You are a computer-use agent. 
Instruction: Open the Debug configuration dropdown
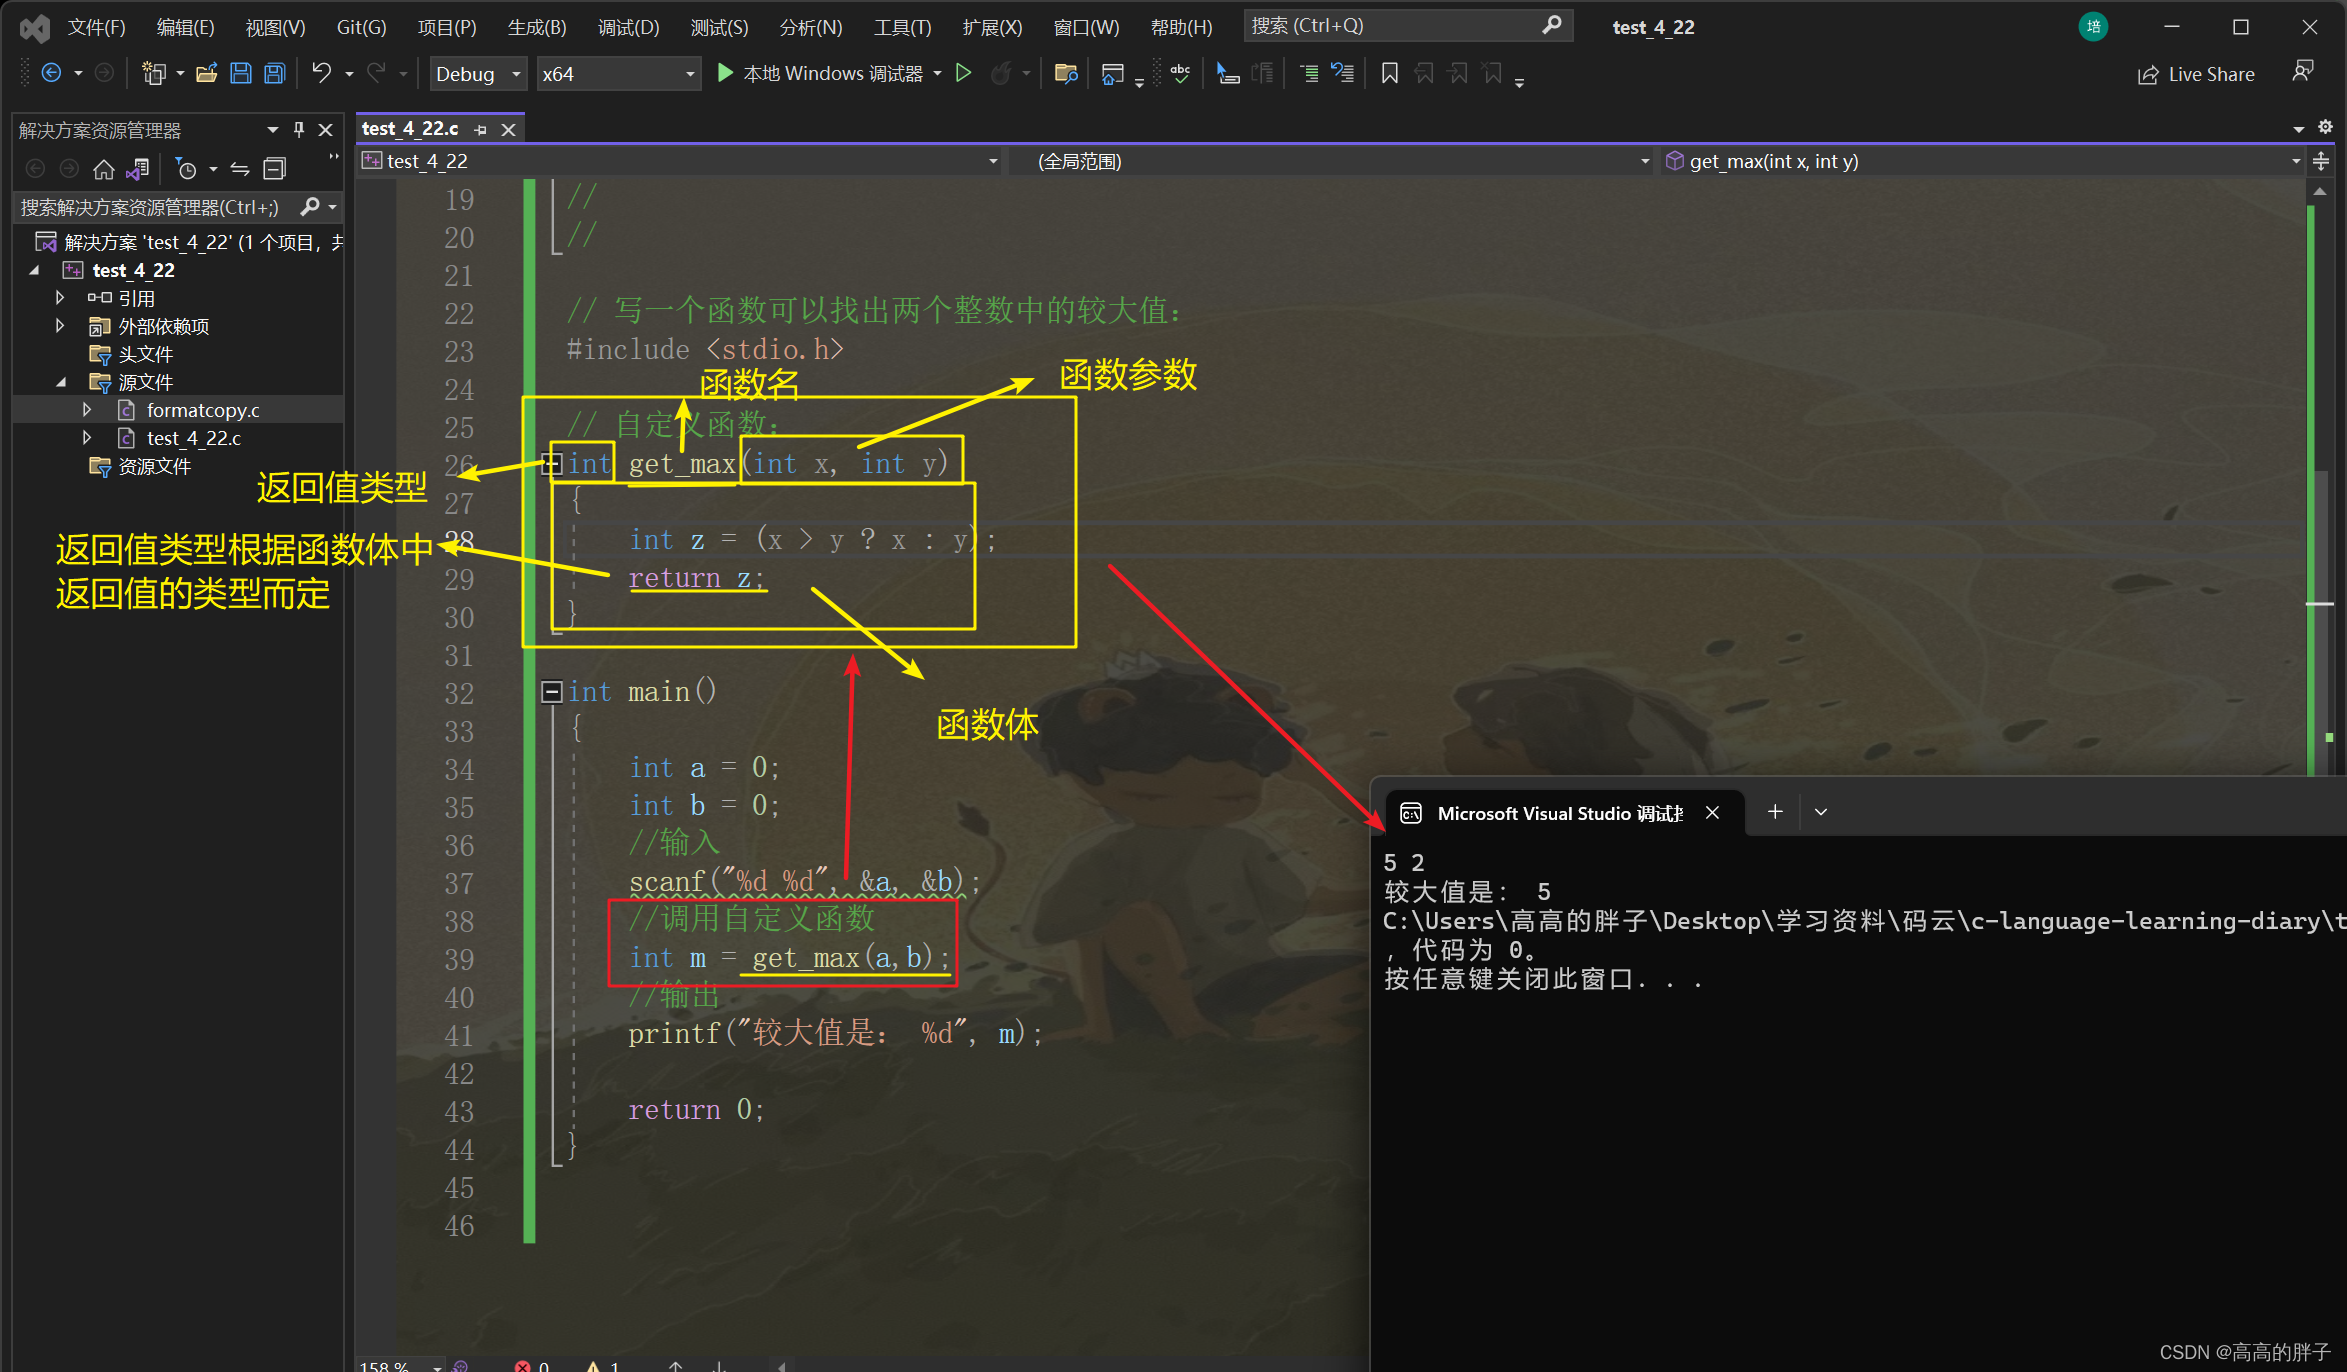pos(478,74)
